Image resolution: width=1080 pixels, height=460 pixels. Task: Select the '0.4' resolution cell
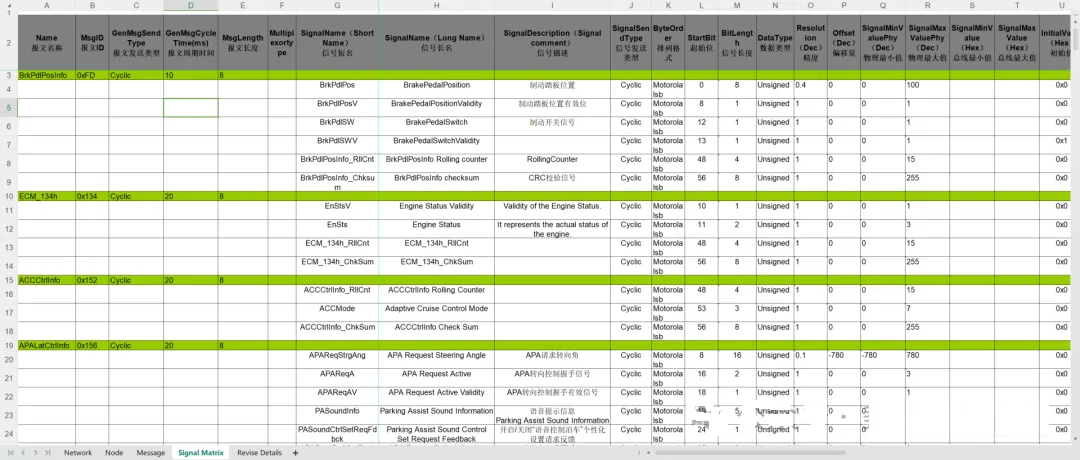[810, 89]
